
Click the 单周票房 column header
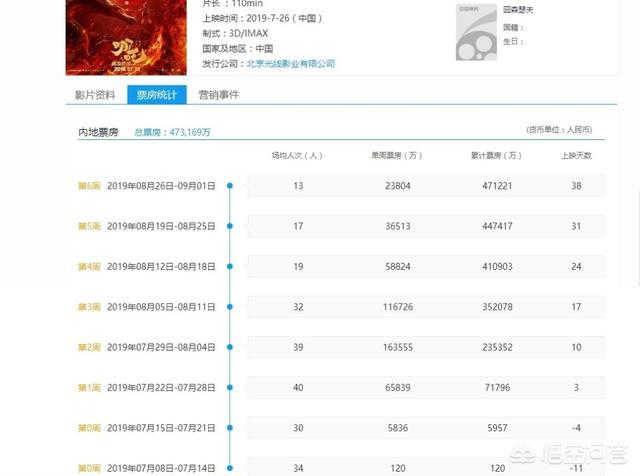coord(390,156)
